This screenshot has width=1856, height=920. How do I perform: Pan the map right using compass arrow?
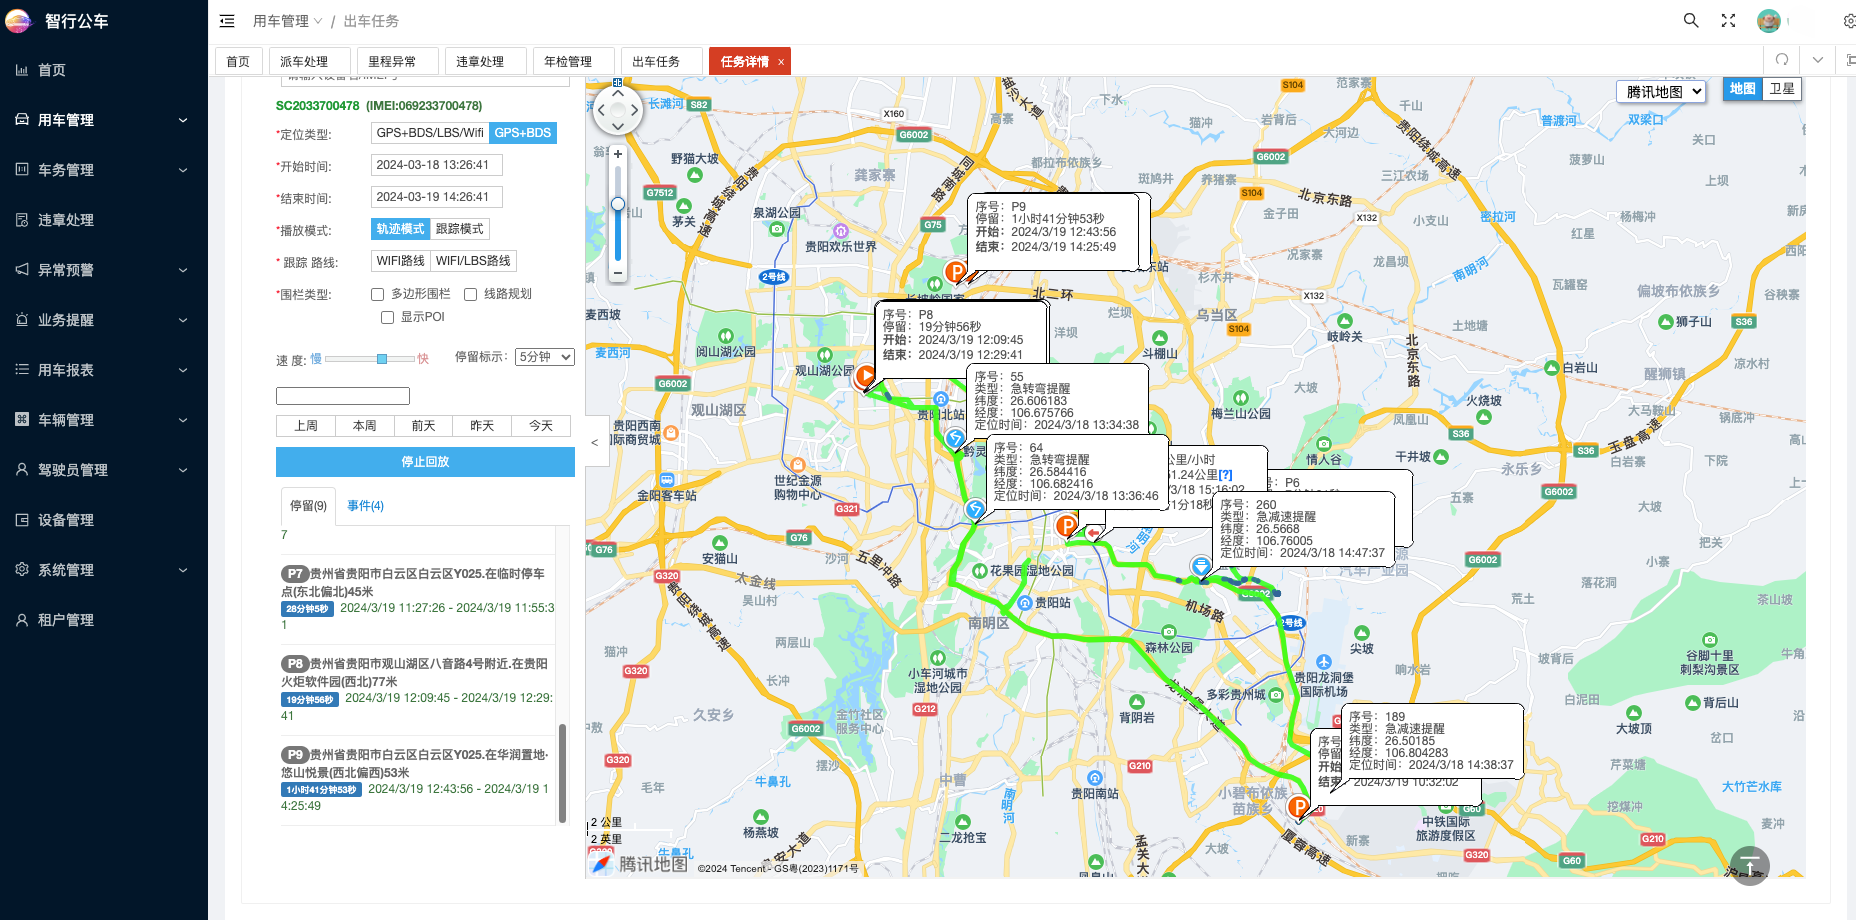coord(634,110)
